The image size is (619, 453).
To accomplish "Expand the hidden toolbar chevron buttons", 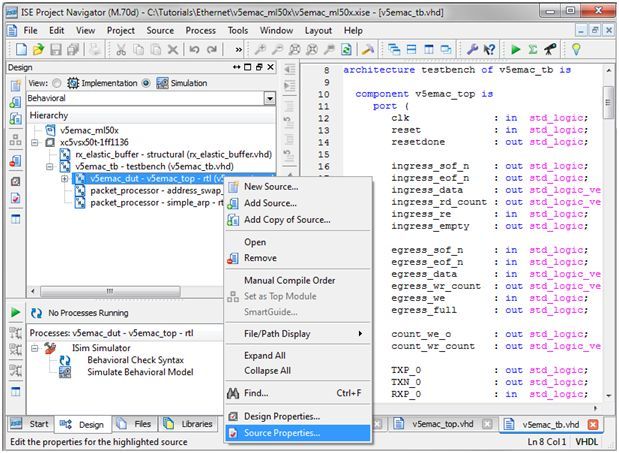I will 238,50.
